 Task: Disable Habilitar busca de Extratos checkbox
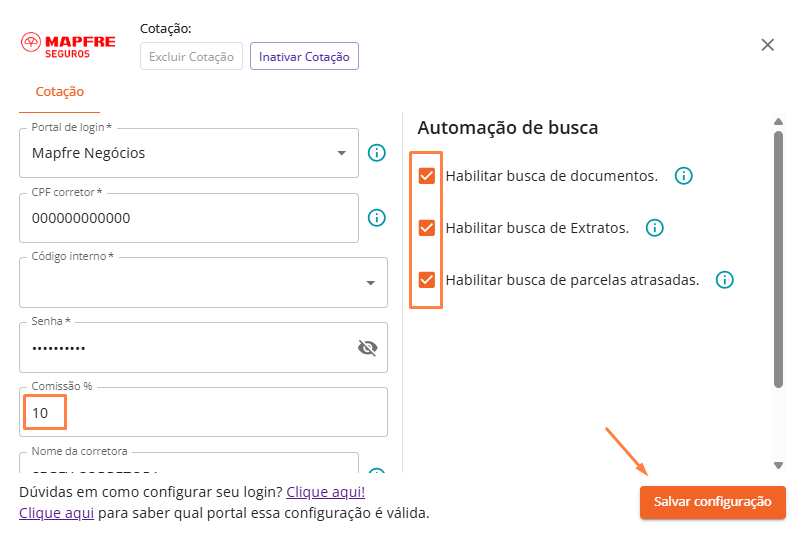pyautogui.click(x=427, y=228)
